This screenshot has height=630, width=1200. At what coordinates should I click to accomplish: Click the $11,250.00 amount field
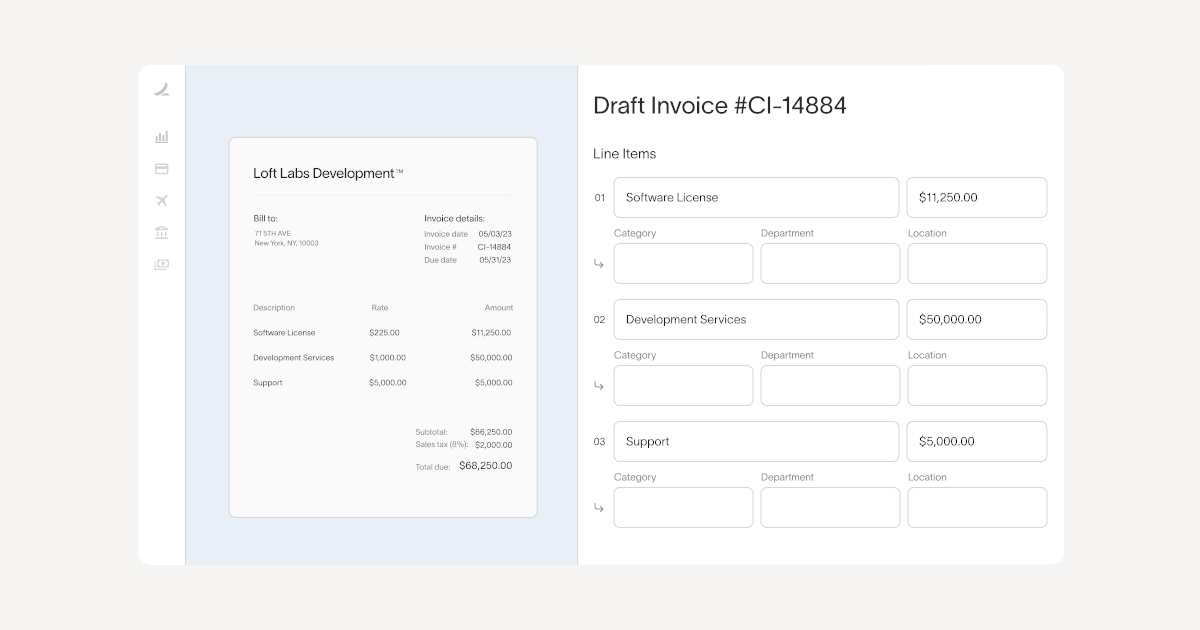pos(977,198)
